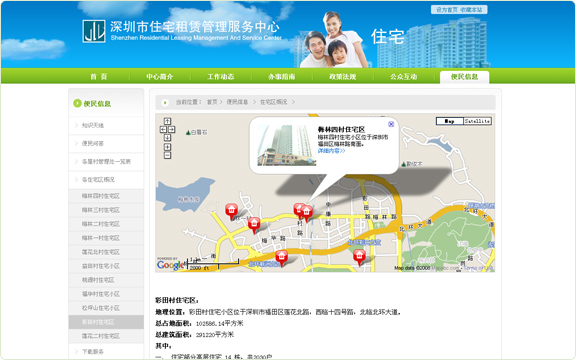The height and width of the screenshot is (360, 576).
Task: Click 深圳市住宅租赁管理服务中心 site title
Action: point(195,27)
